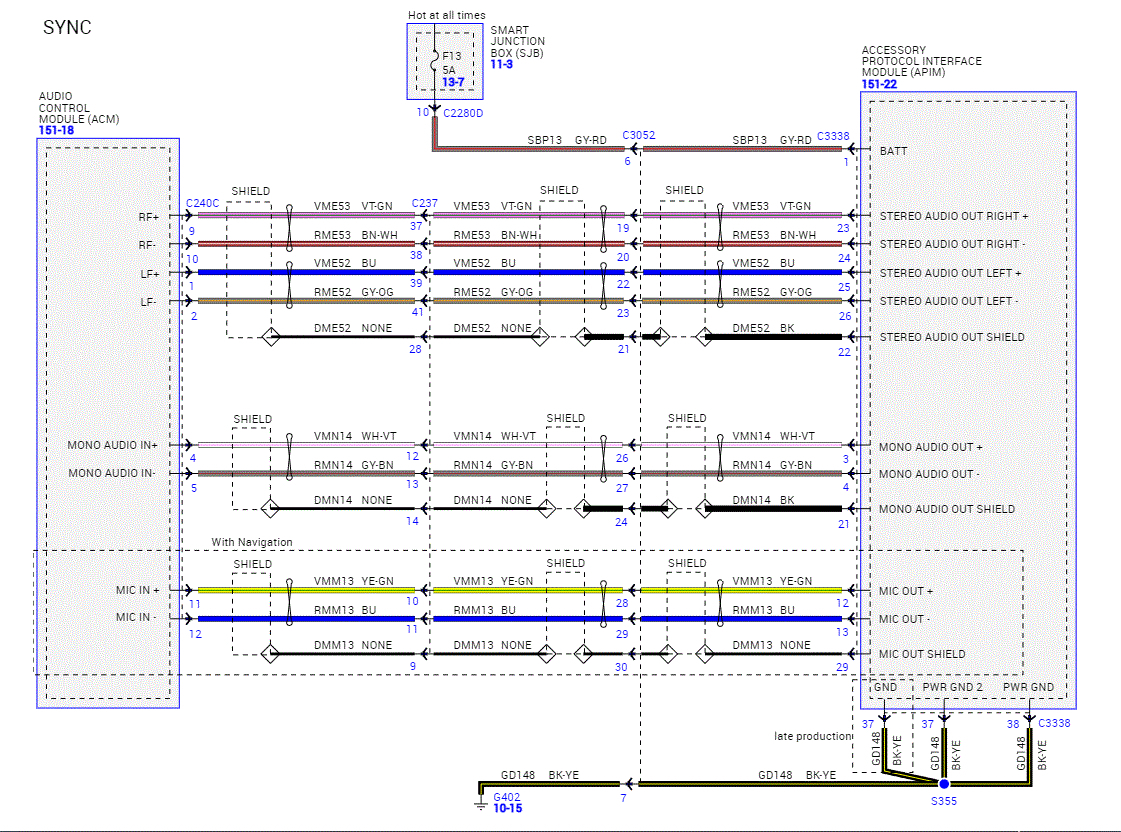Select MIC IN - label
The image size is (1121, 832).
pyautogui.click(x=136, y=617)
